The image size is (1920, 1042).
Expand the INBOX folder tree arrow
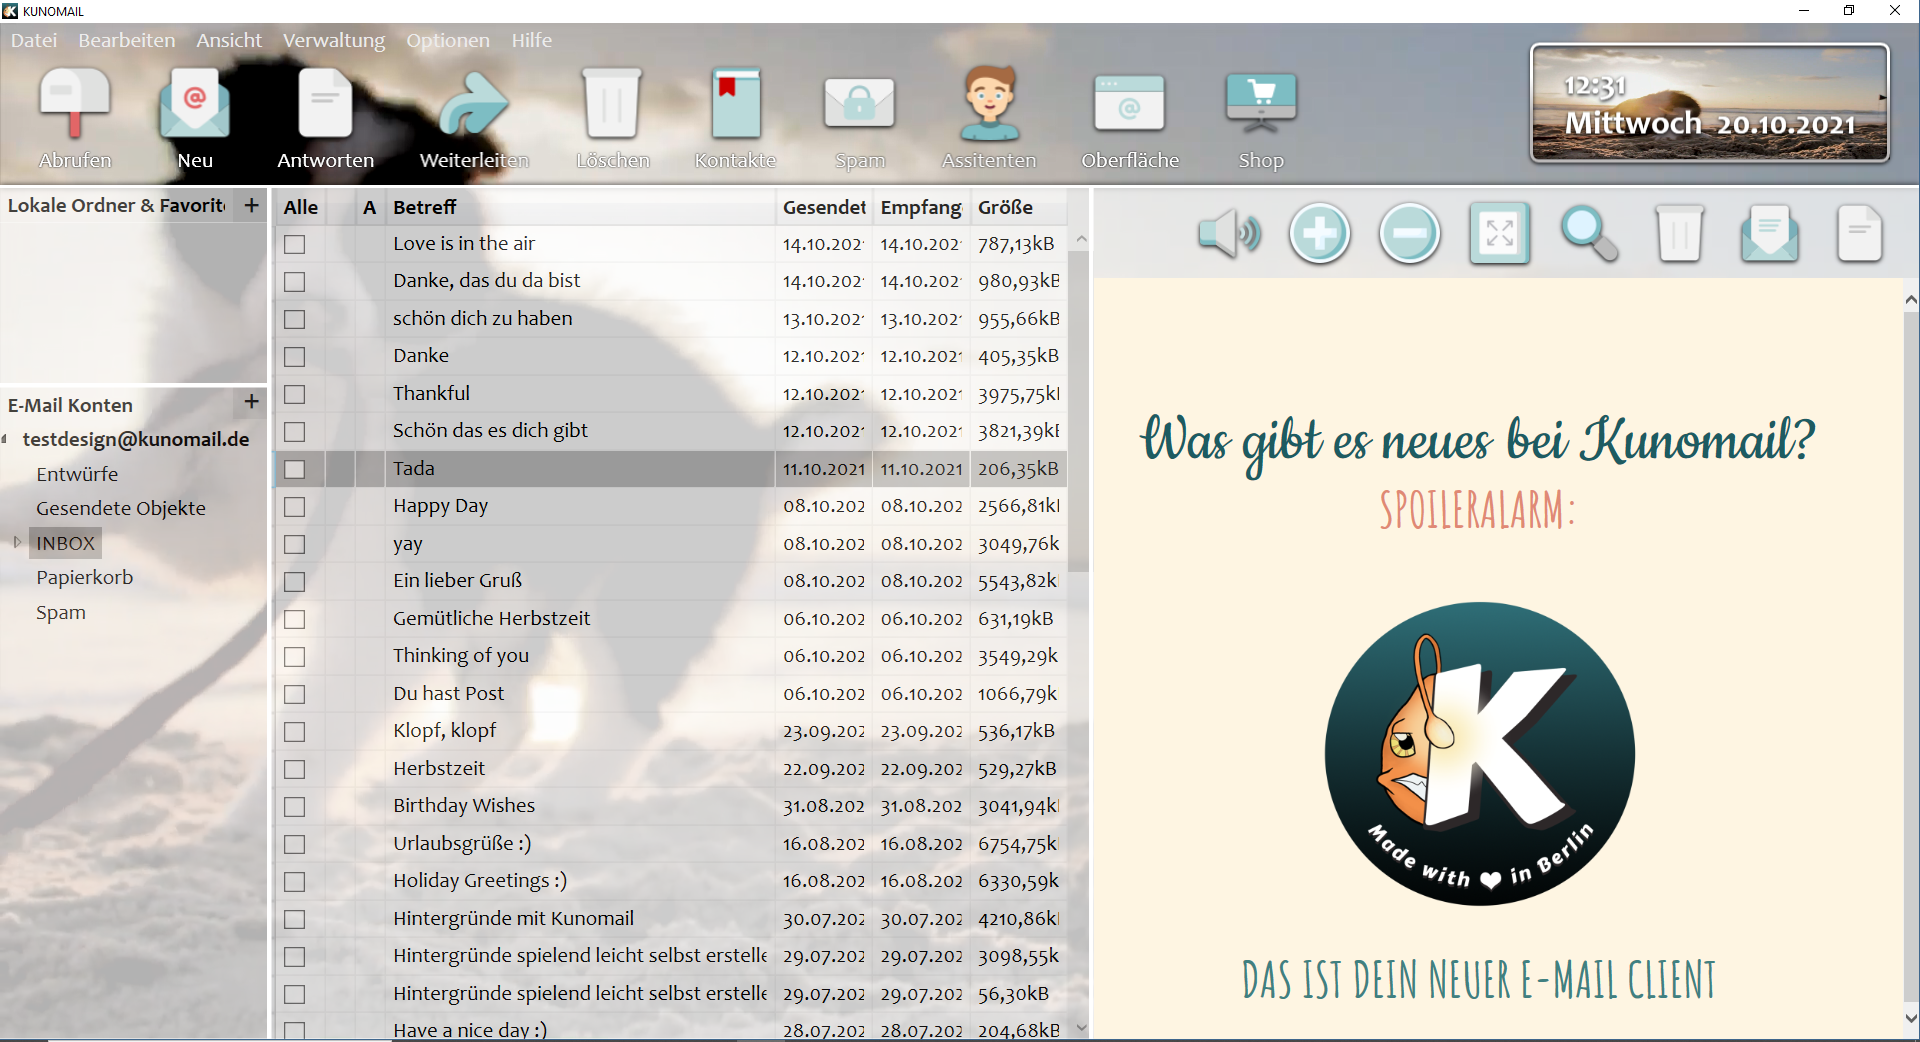(x=17, y=542)
